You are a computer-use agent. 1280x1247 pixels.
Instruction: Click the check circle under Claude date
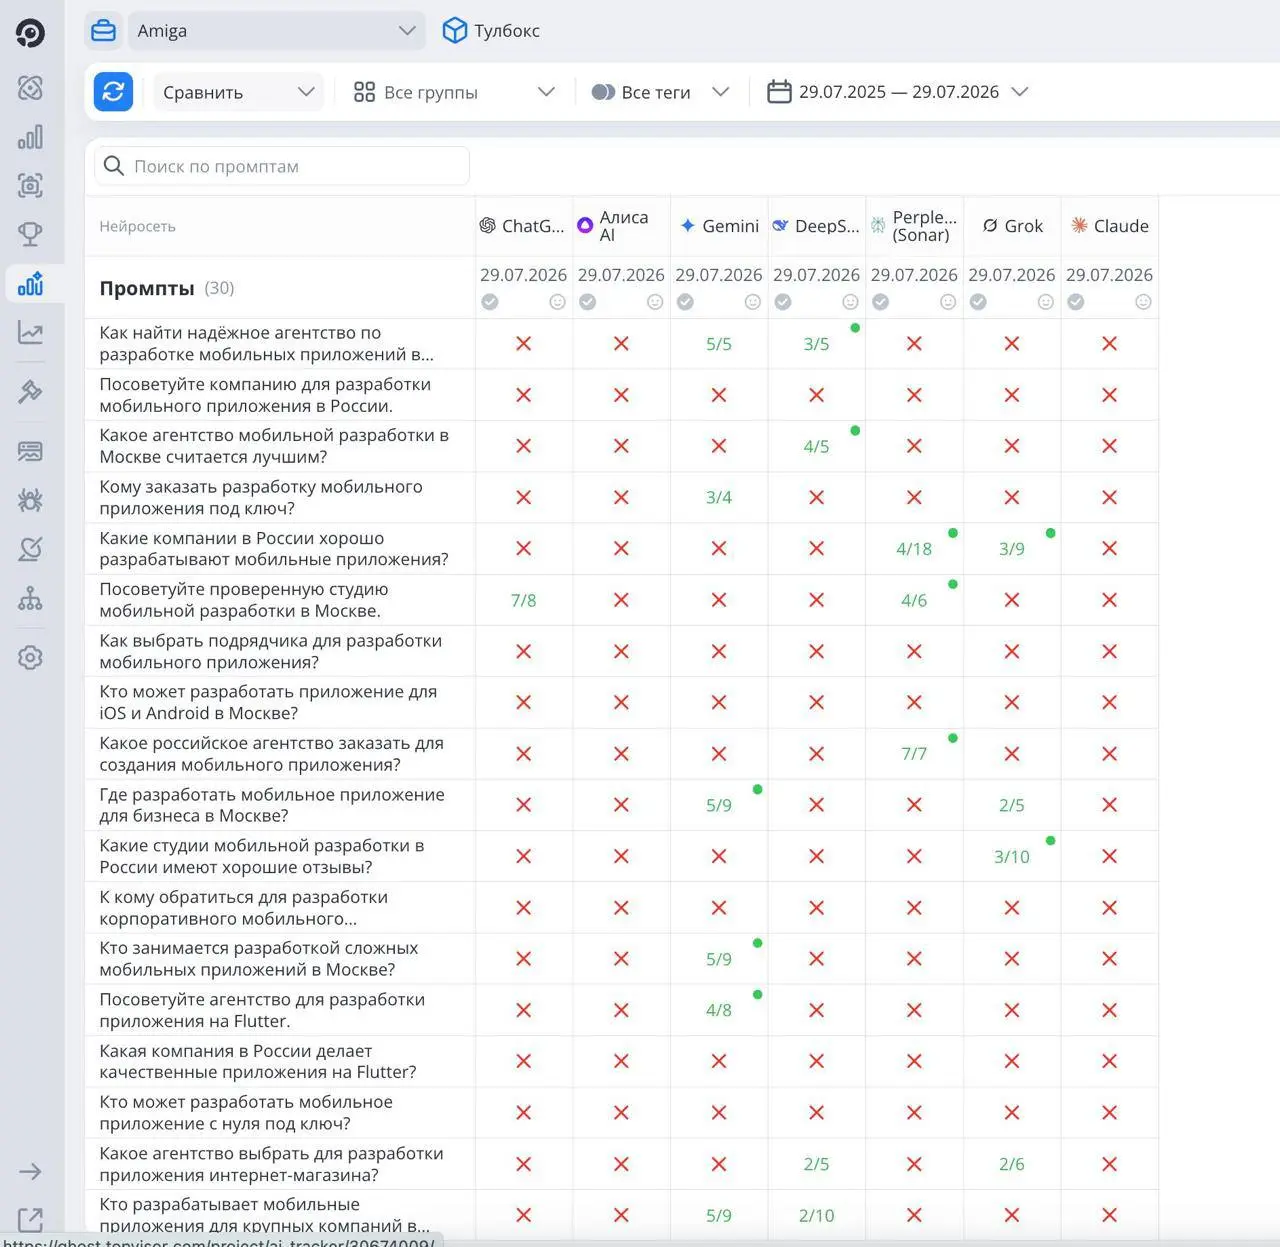(1076, 302)
